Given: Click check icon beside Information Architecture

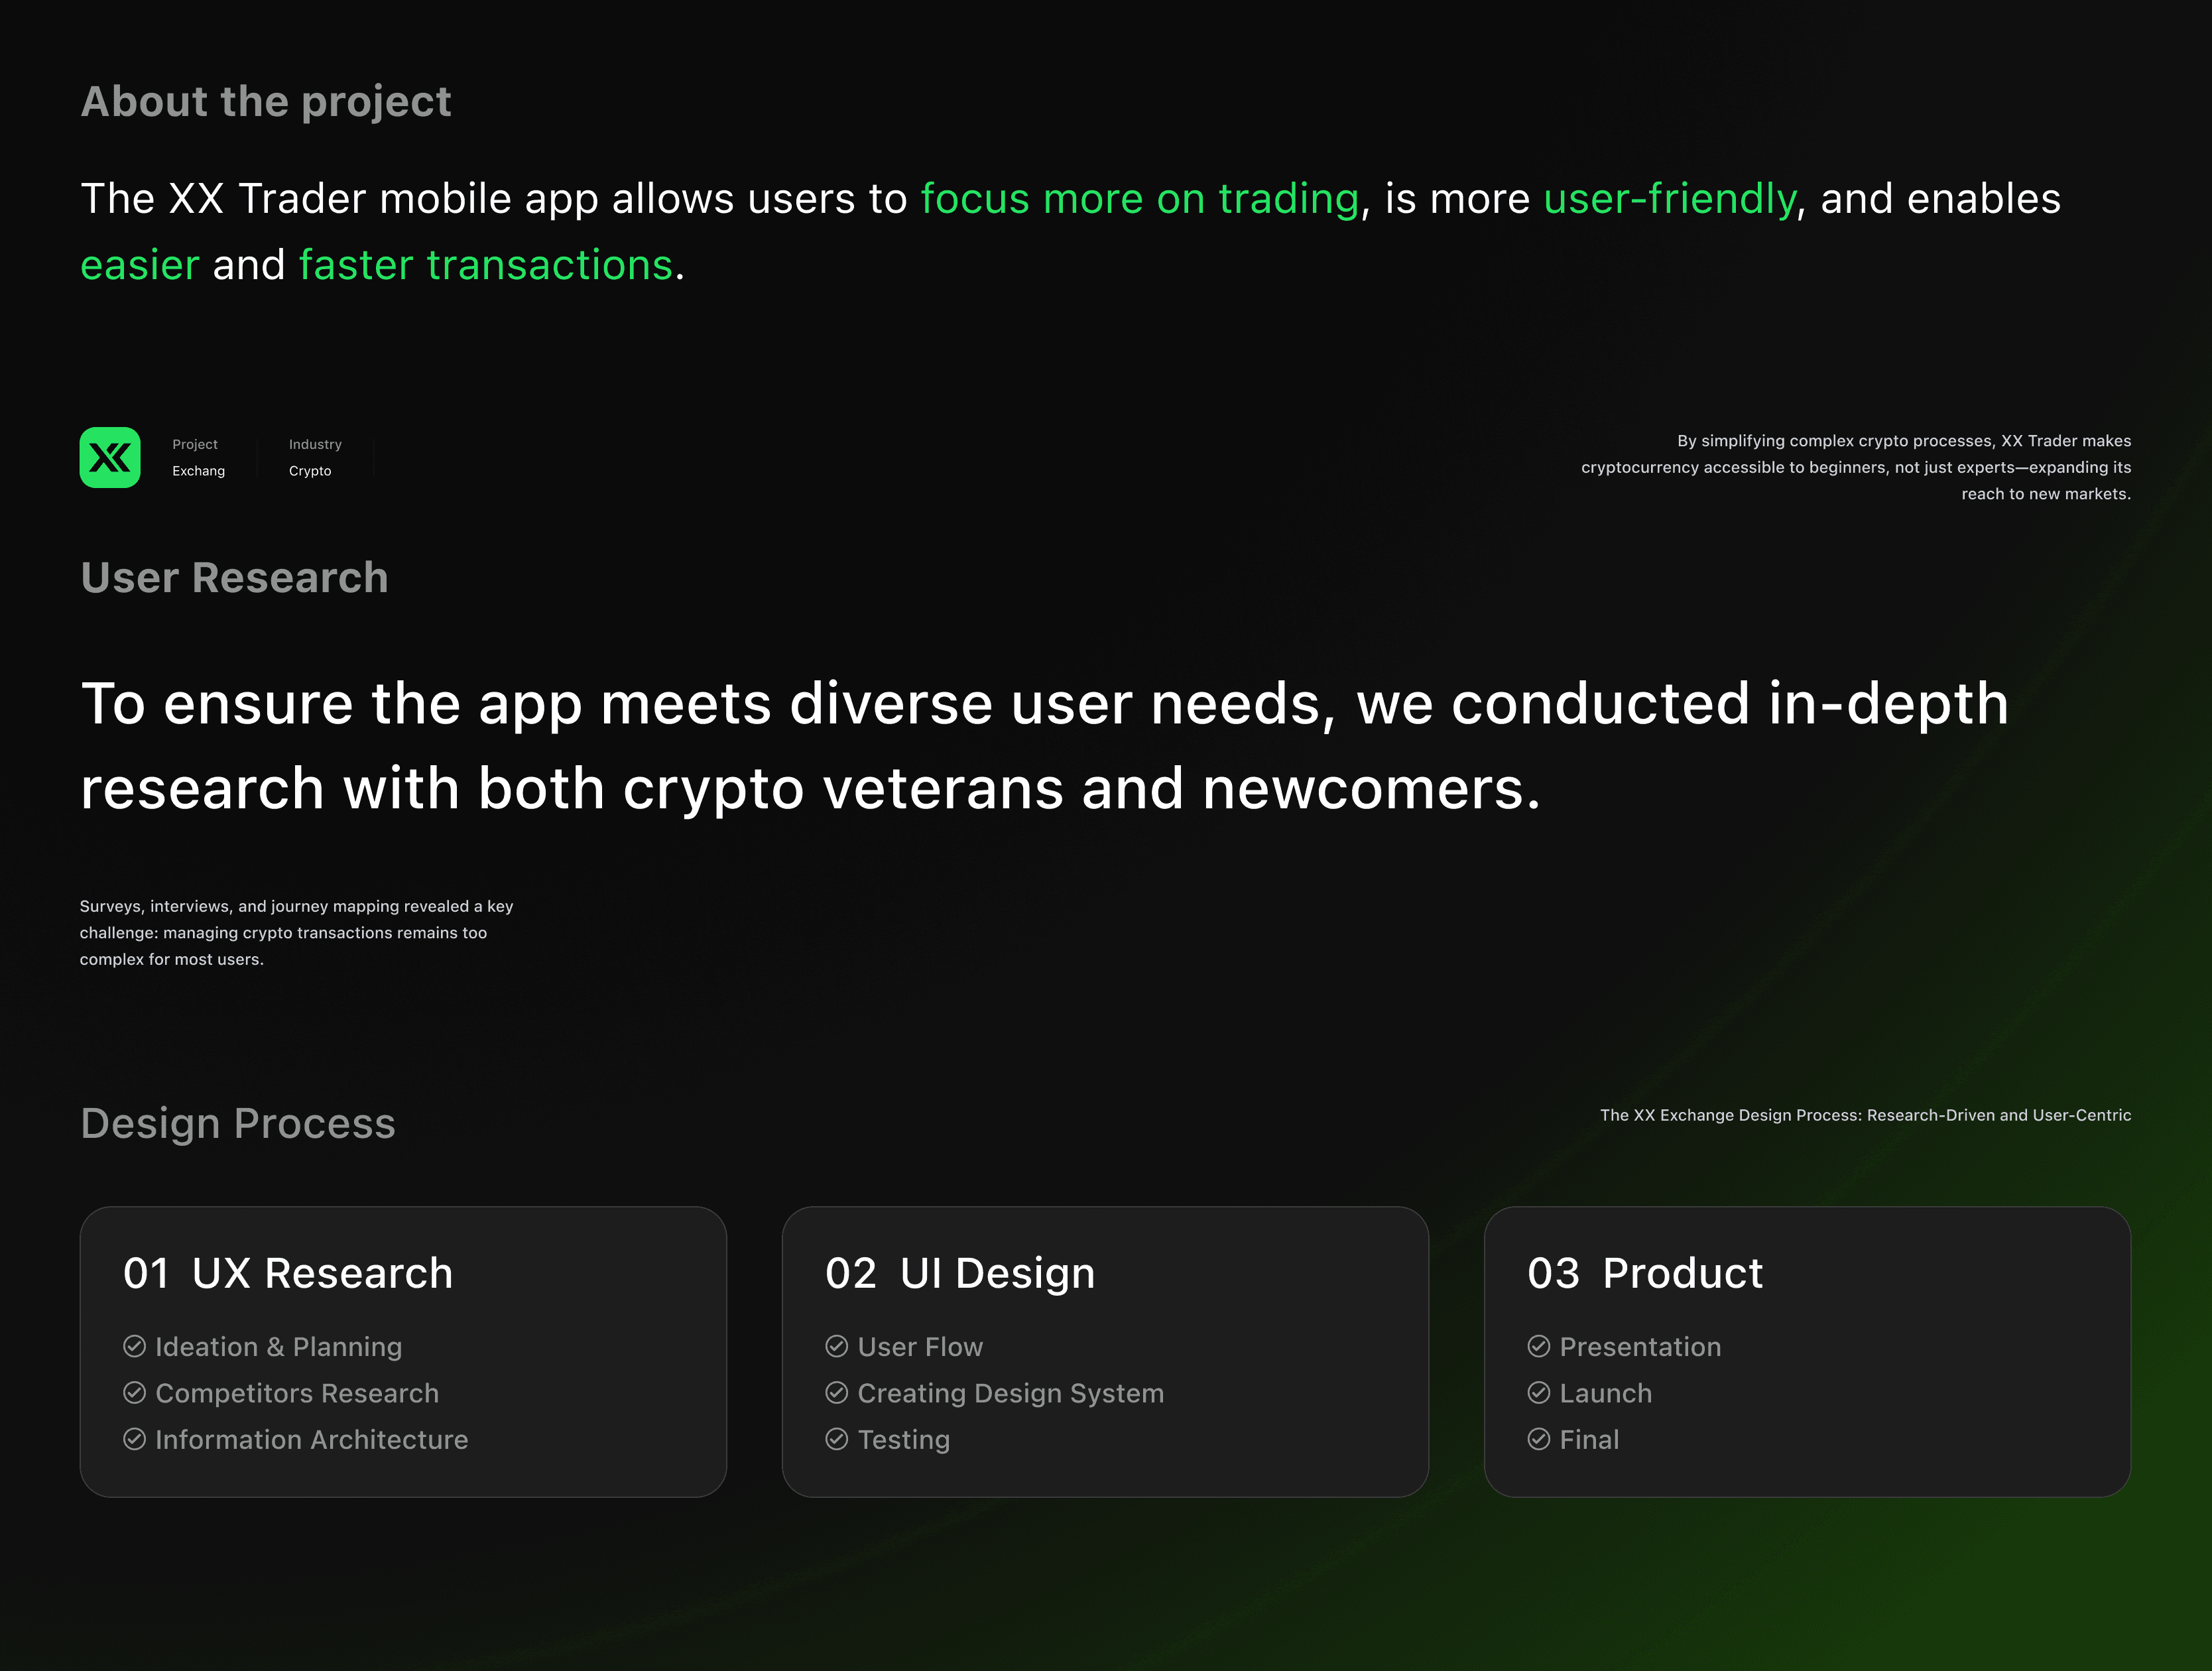Looking at the screenshot, I should (135, 1439).
